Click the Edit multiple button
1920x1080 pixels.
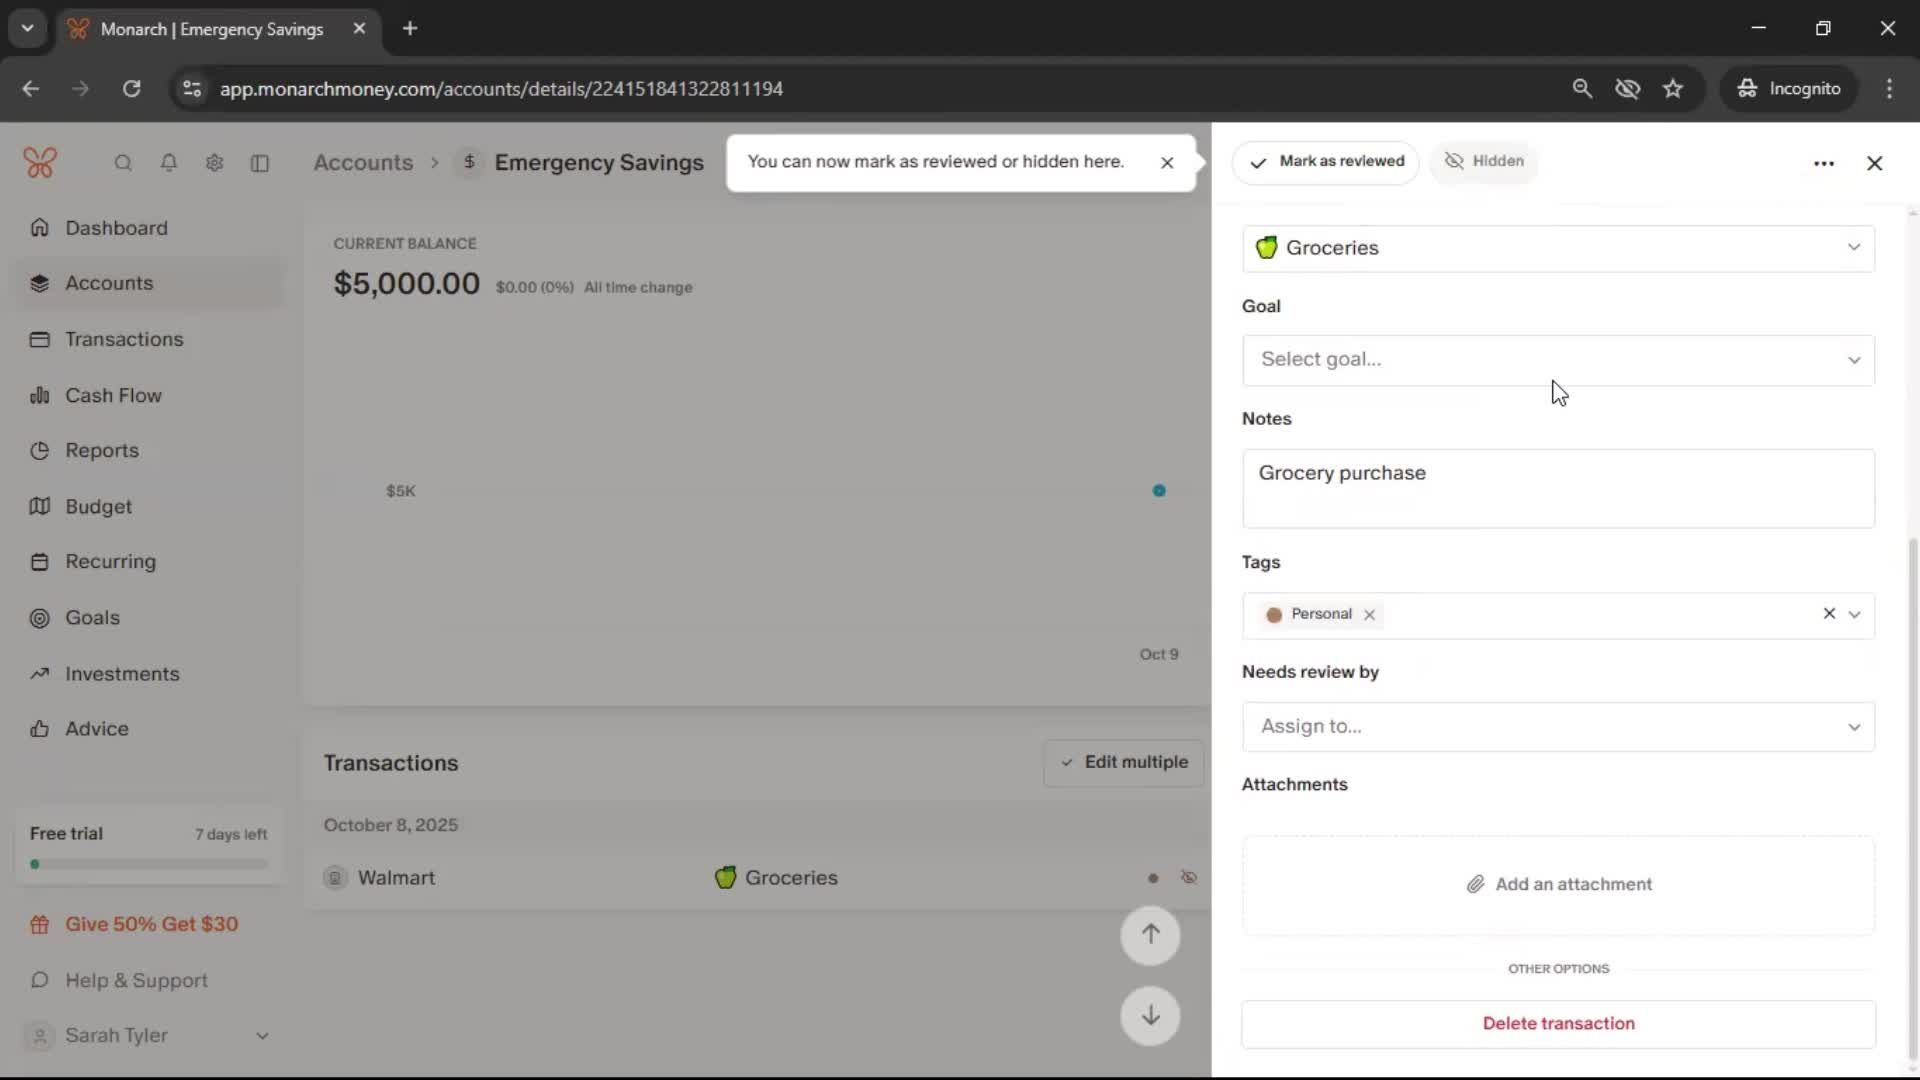tap(1124, 763)
